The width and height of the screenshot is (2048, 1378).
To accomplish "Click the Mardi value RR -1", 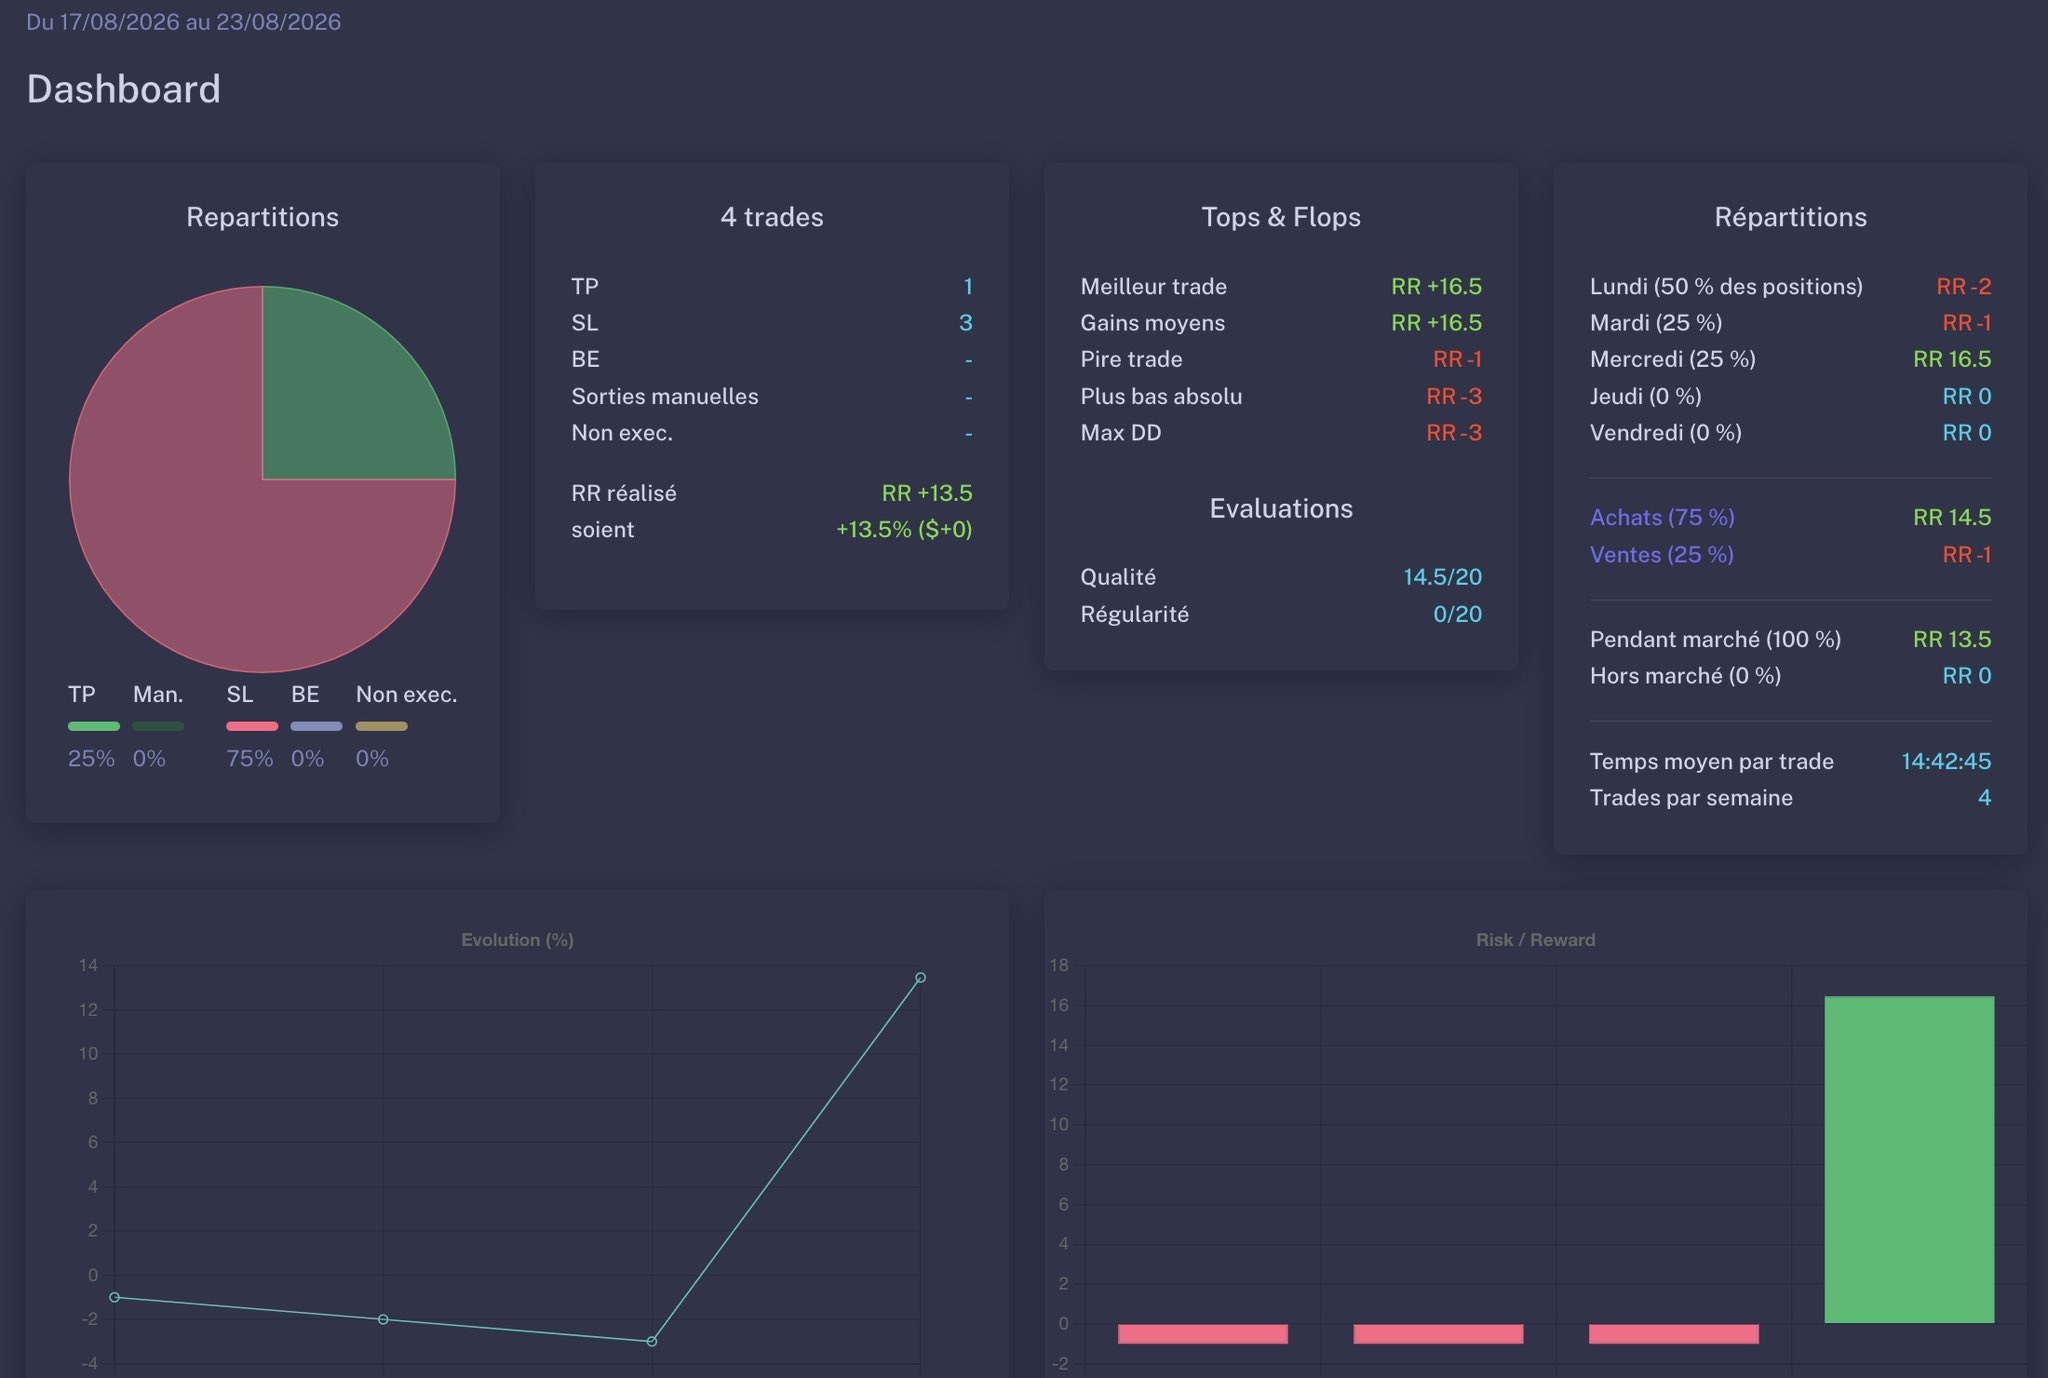I will [x=1967, y=322].
